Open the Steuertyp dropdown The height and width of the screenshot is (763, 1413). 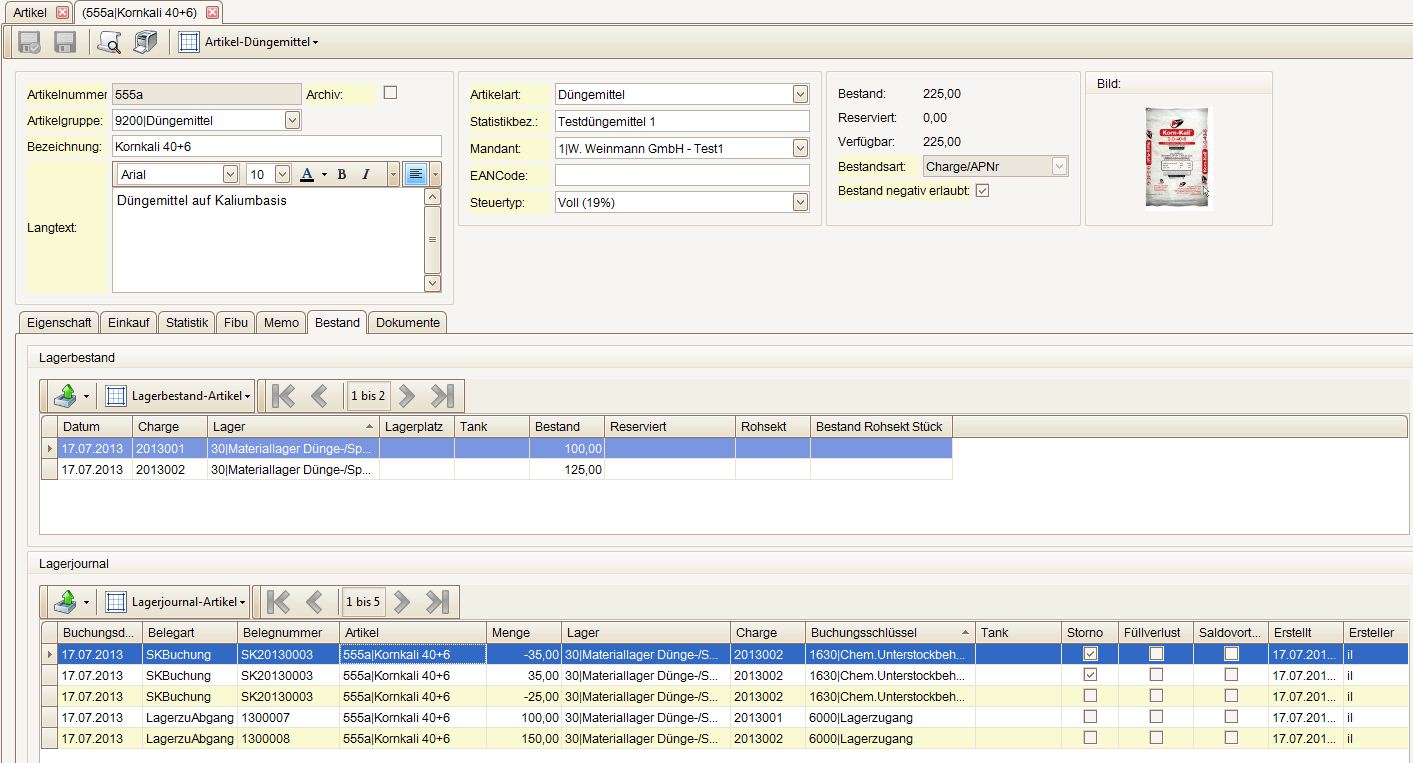(x=800, y=202)
